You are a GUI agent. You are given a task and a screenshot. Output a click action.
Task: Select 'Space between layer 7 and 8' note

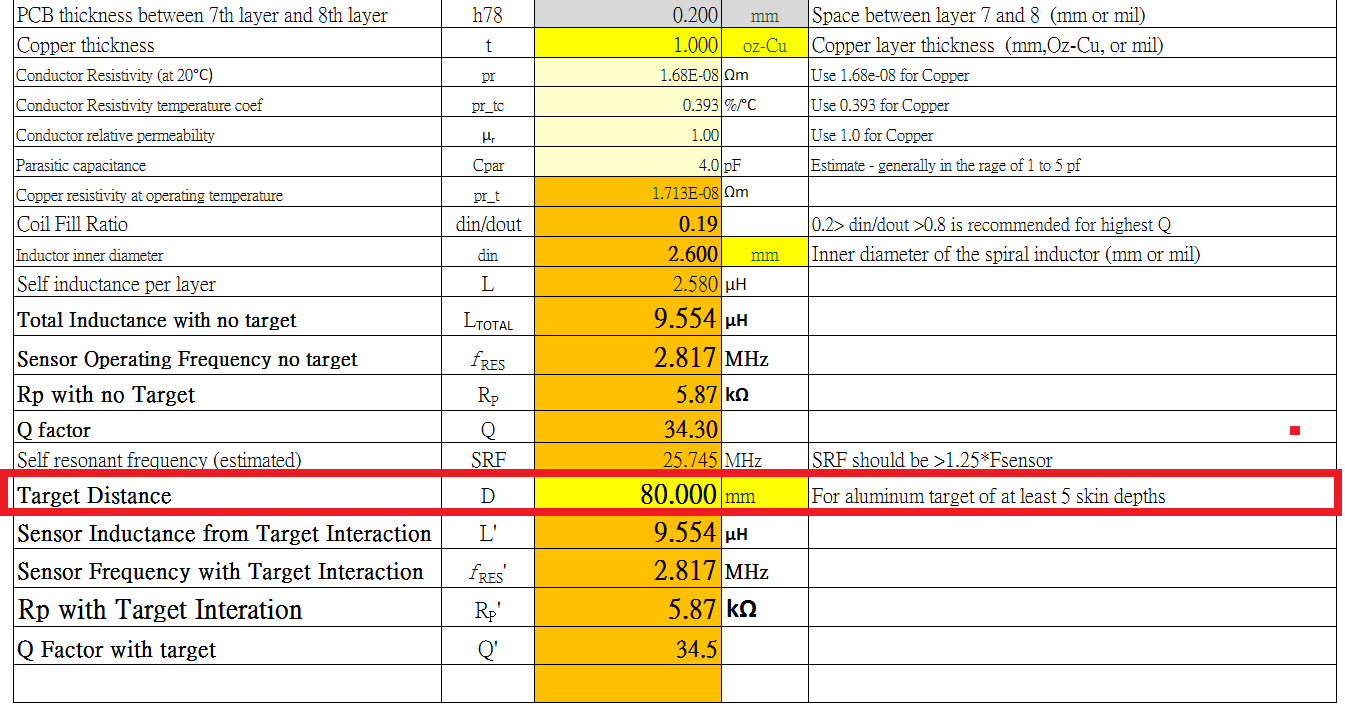[979, 15]
